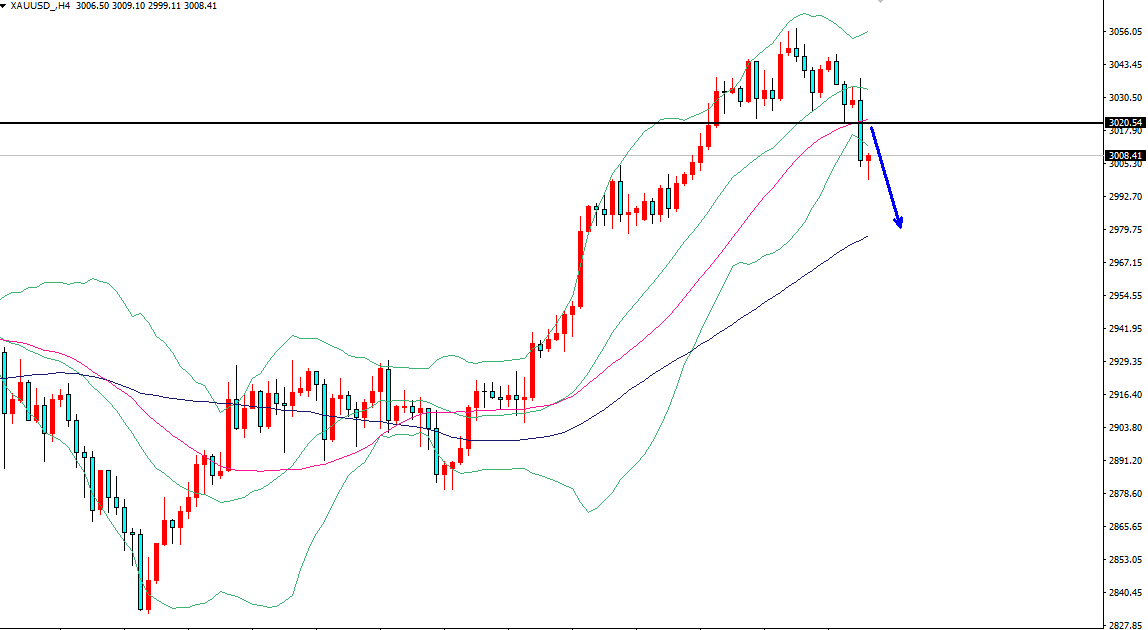Click the upper Bollinger band's right end
Image resolution: width=1148 pixels, height=630 pixels.
[x=866, y=31]
